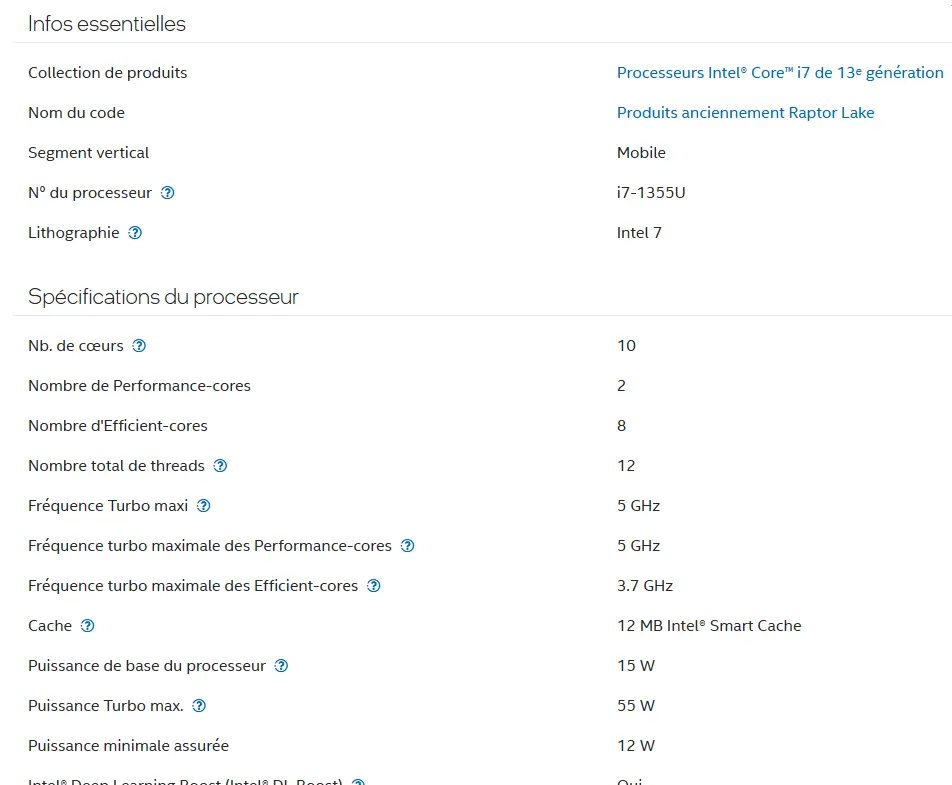Open help for Performance-cores turbo frequency
The width and height of the screenshot is (952, 785).
click(x=408, y=546)
